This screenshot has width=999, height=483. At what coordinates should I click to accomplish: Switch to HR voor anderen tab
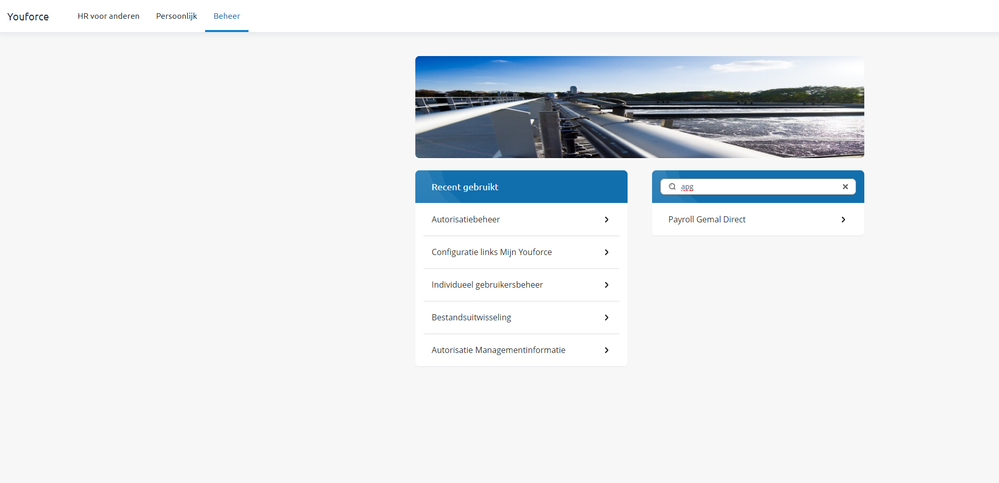click(x=108, y=16)
